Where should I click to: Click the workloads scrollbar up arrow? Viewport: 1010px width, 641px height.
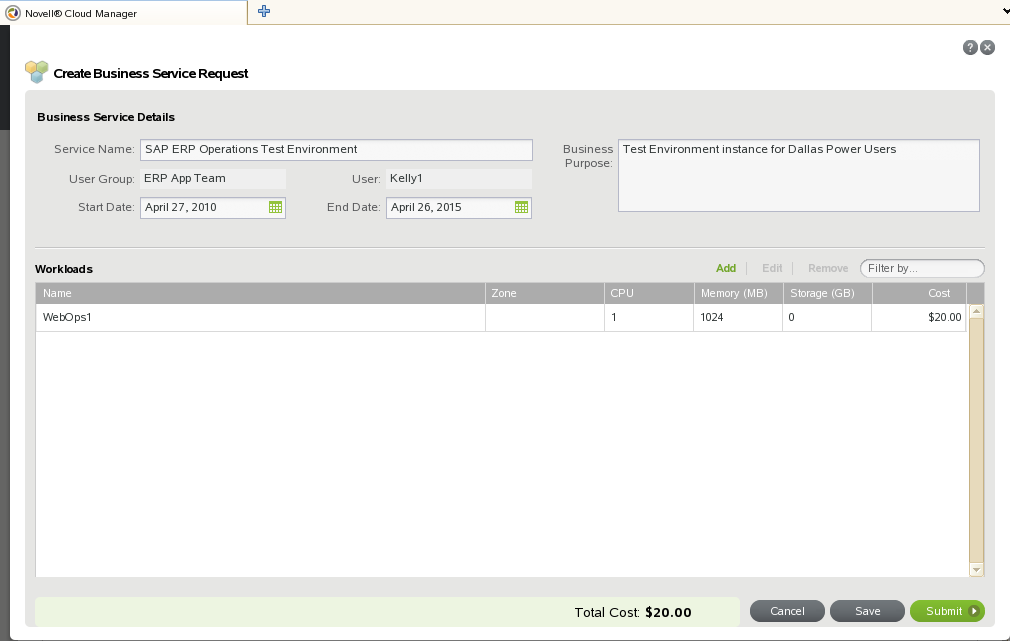pyautogui.click(x=977, y=311)
